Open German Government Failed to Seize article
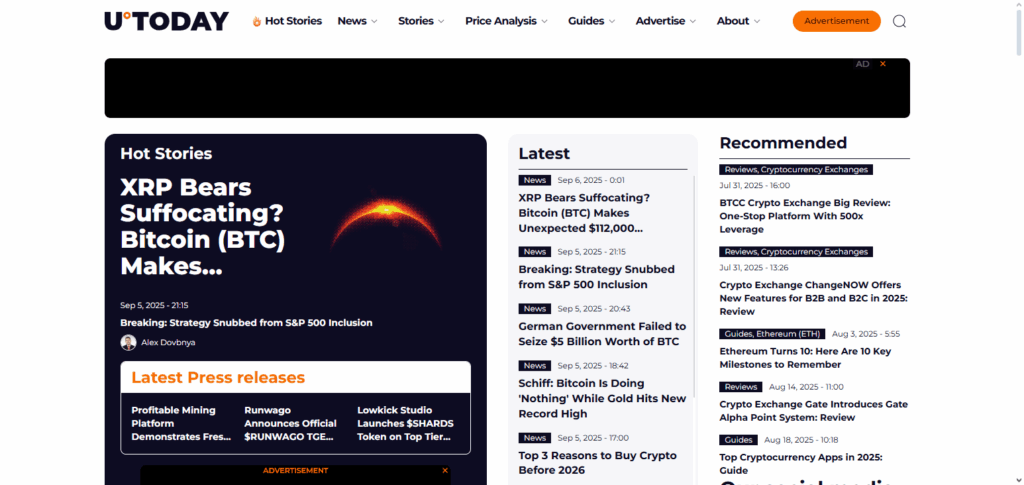Screen dimensions: 1024x485 pos(602,333)
